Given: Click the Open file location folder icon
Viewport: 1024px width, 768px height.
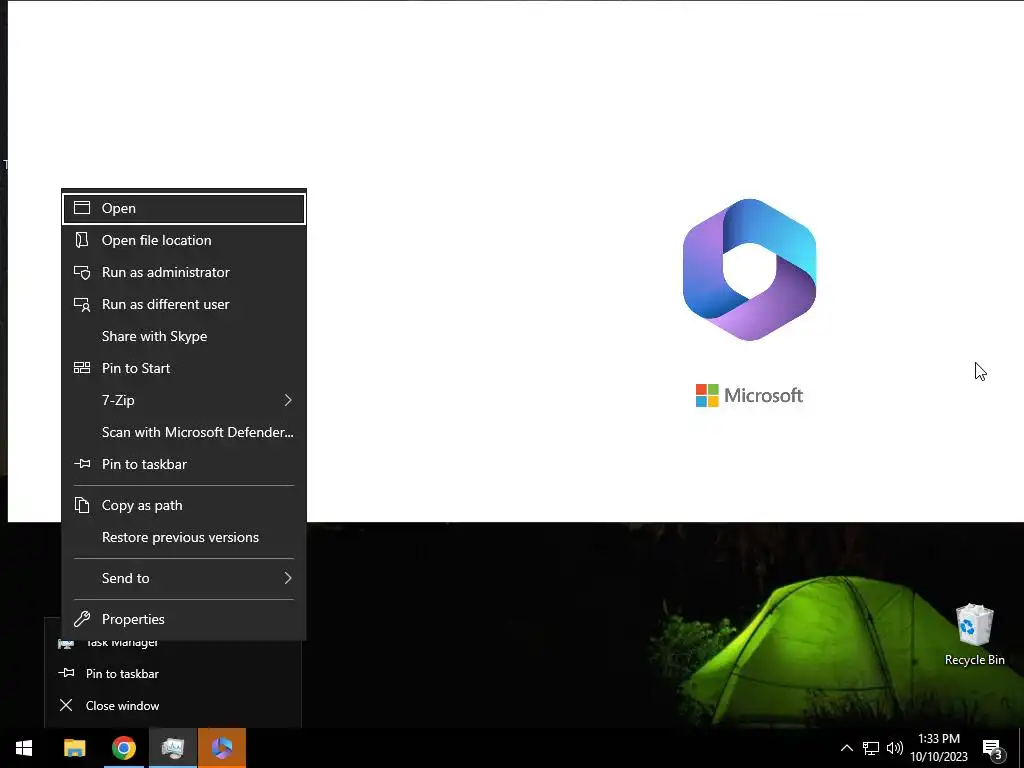Looking at the screenshot, I should (x=82, y=240).
